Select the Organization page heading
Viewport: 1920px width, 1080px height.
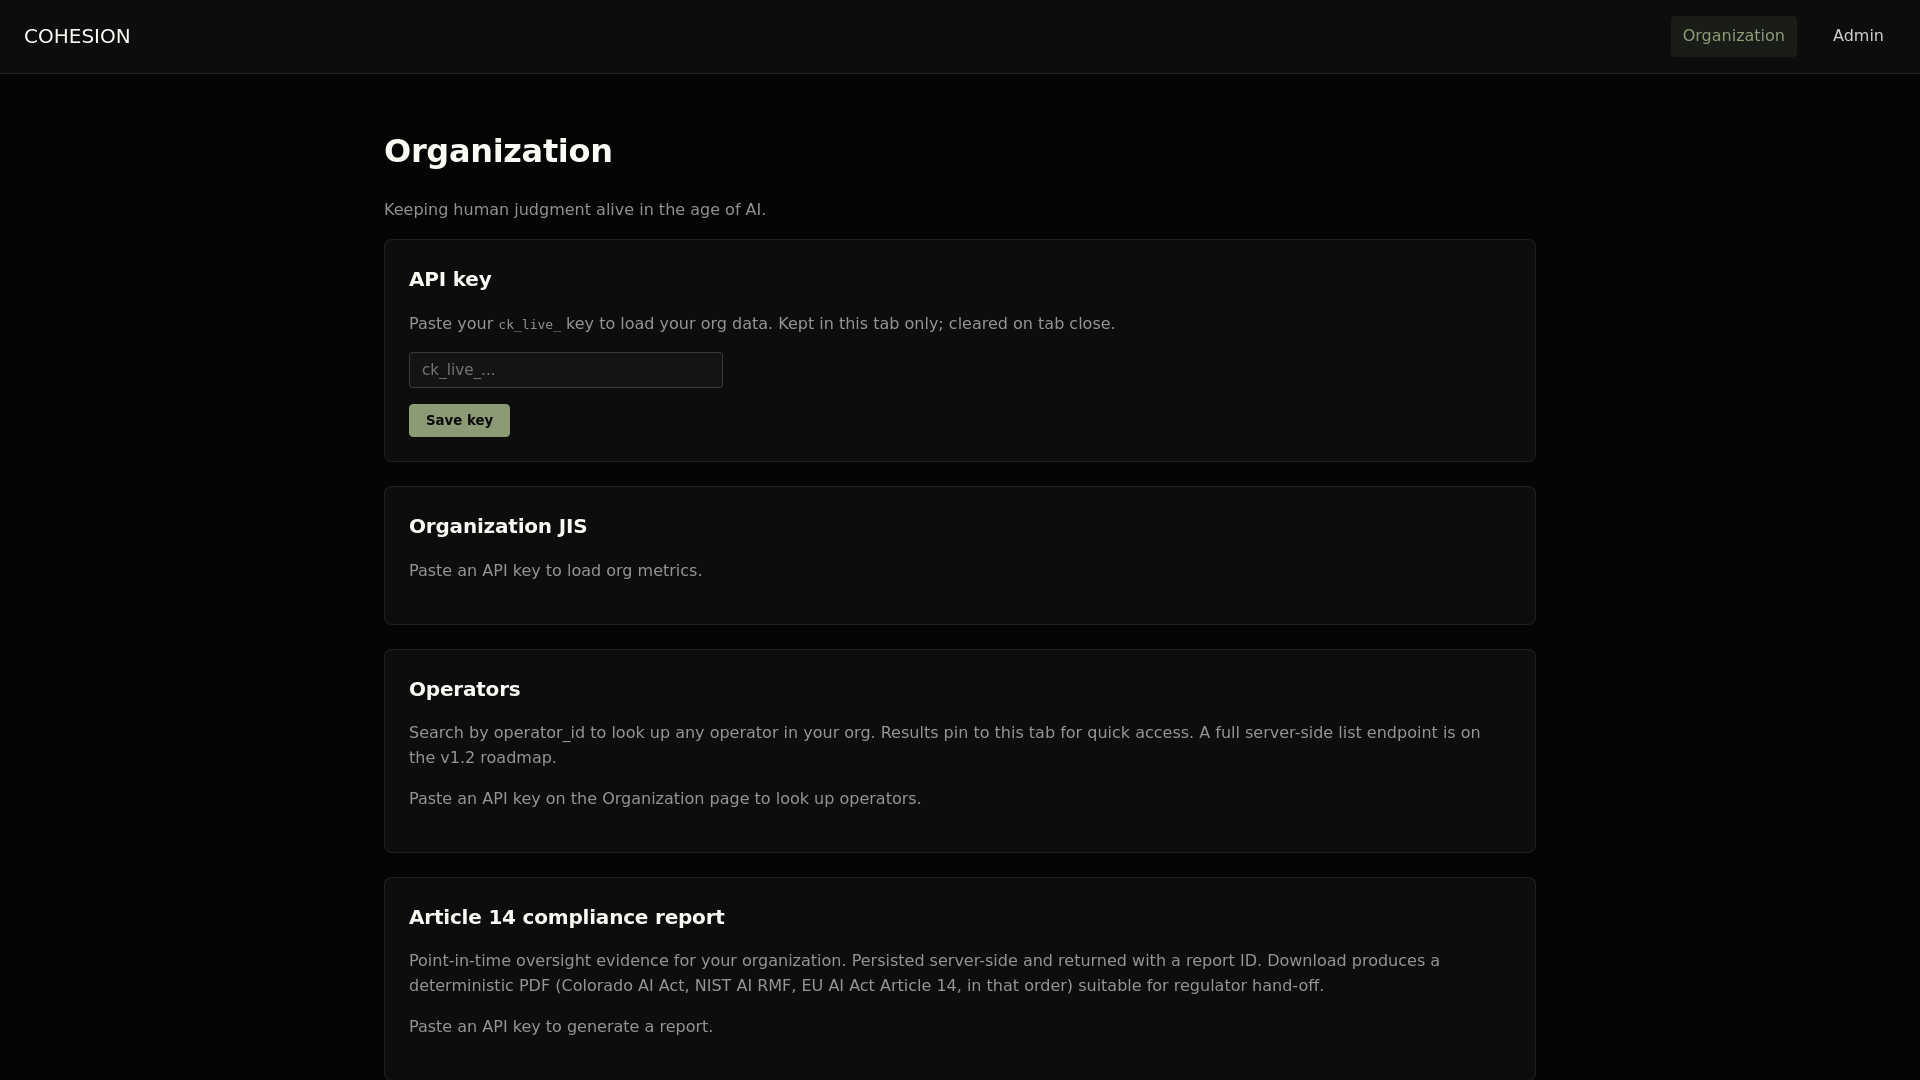498,151
